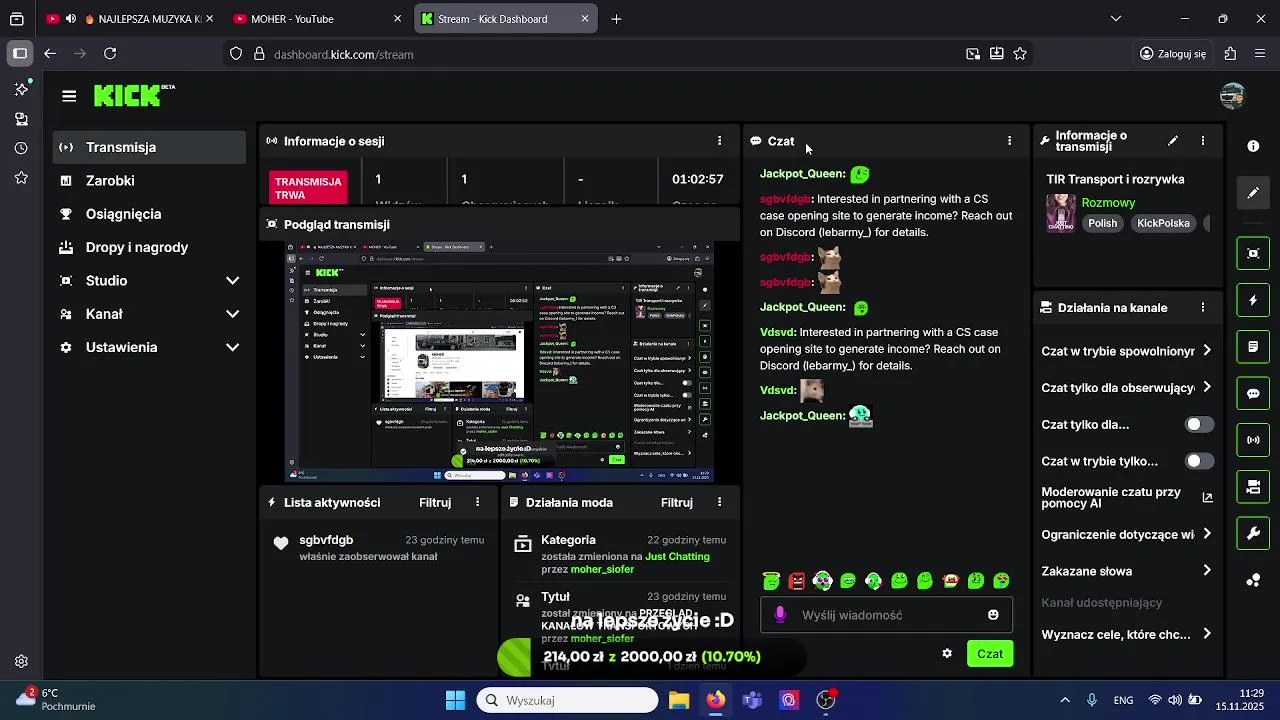Click Filtruj in the Lista aktywności panel
The width and height of the screenshot is (1280, 720).
coord(435,502)
